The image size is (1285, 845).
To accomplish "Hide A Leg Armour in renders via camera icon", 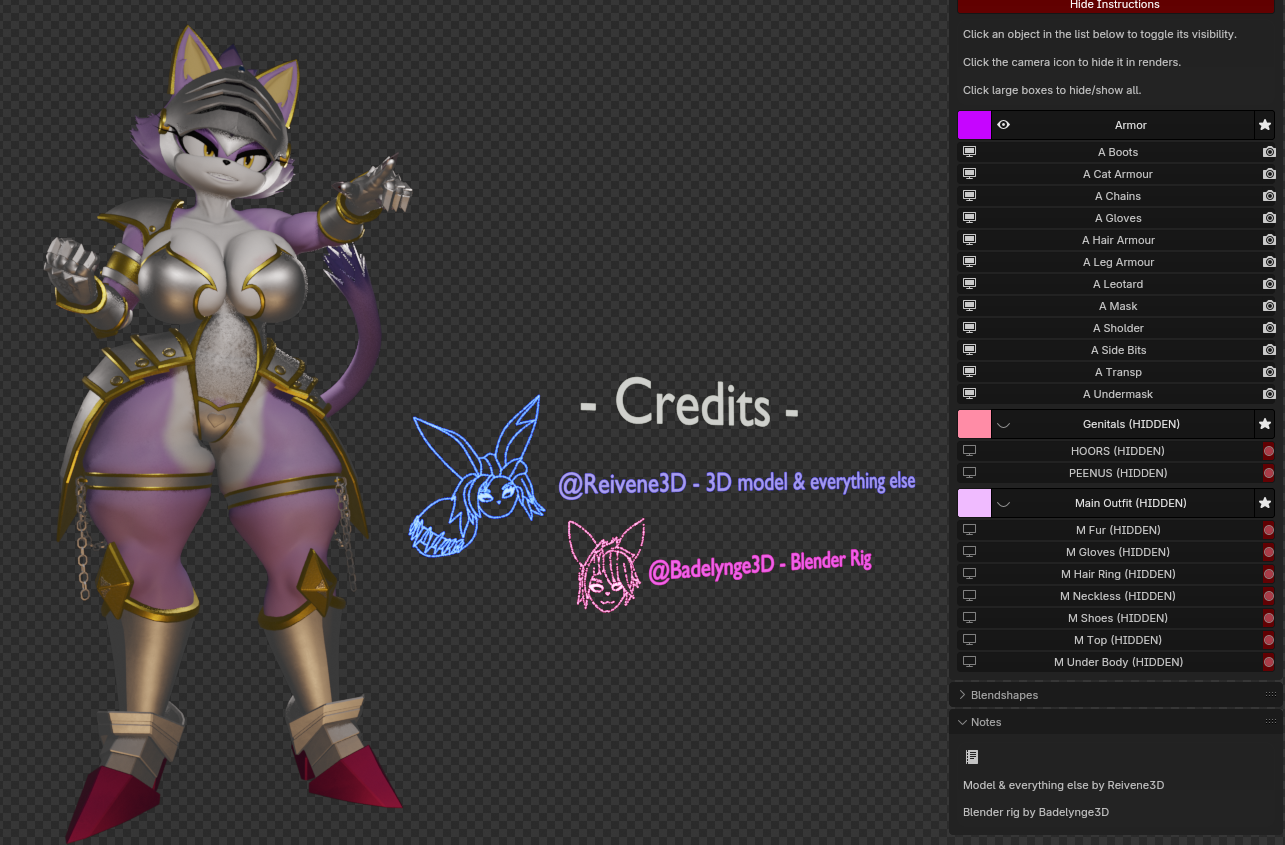I will (x=1269, y=262).
